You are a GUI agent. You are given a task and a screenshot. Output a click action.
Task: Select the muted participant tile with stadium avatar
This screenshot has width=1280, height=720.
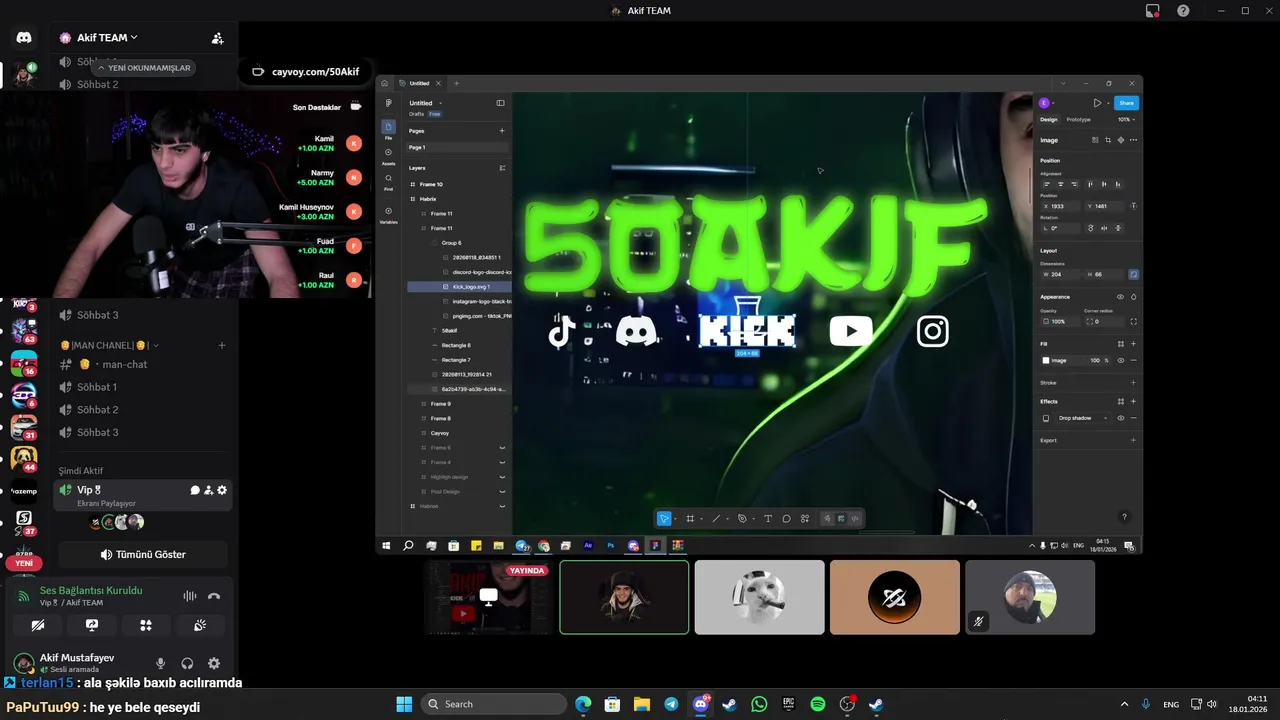pos(1030,597)
